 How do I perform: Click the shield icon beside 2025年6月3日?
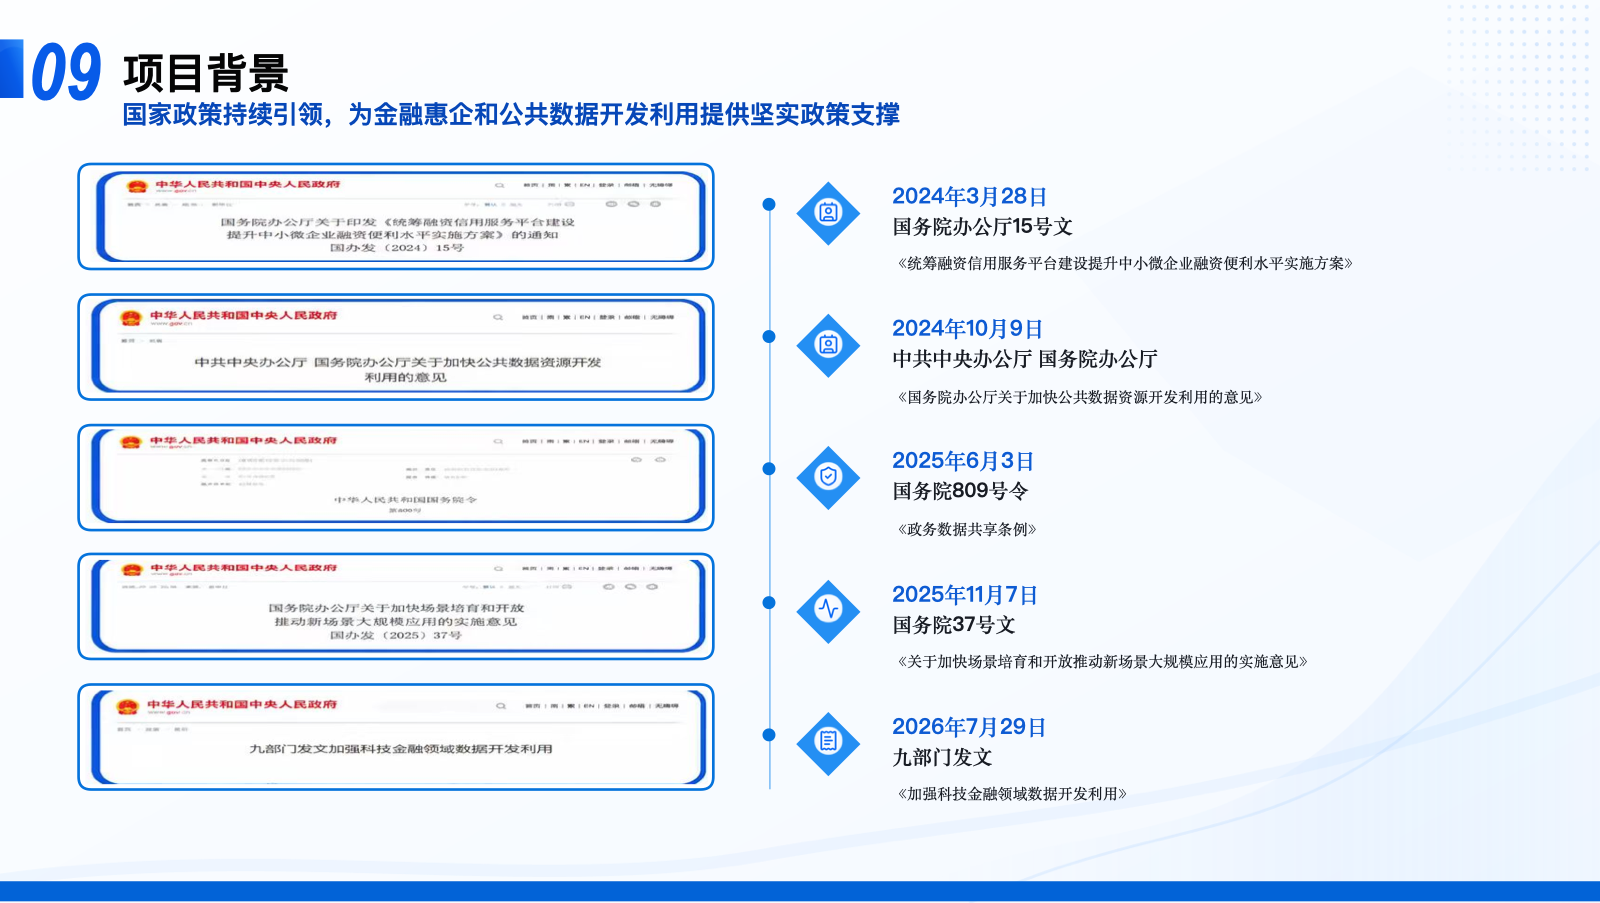(x=828, y=477)
